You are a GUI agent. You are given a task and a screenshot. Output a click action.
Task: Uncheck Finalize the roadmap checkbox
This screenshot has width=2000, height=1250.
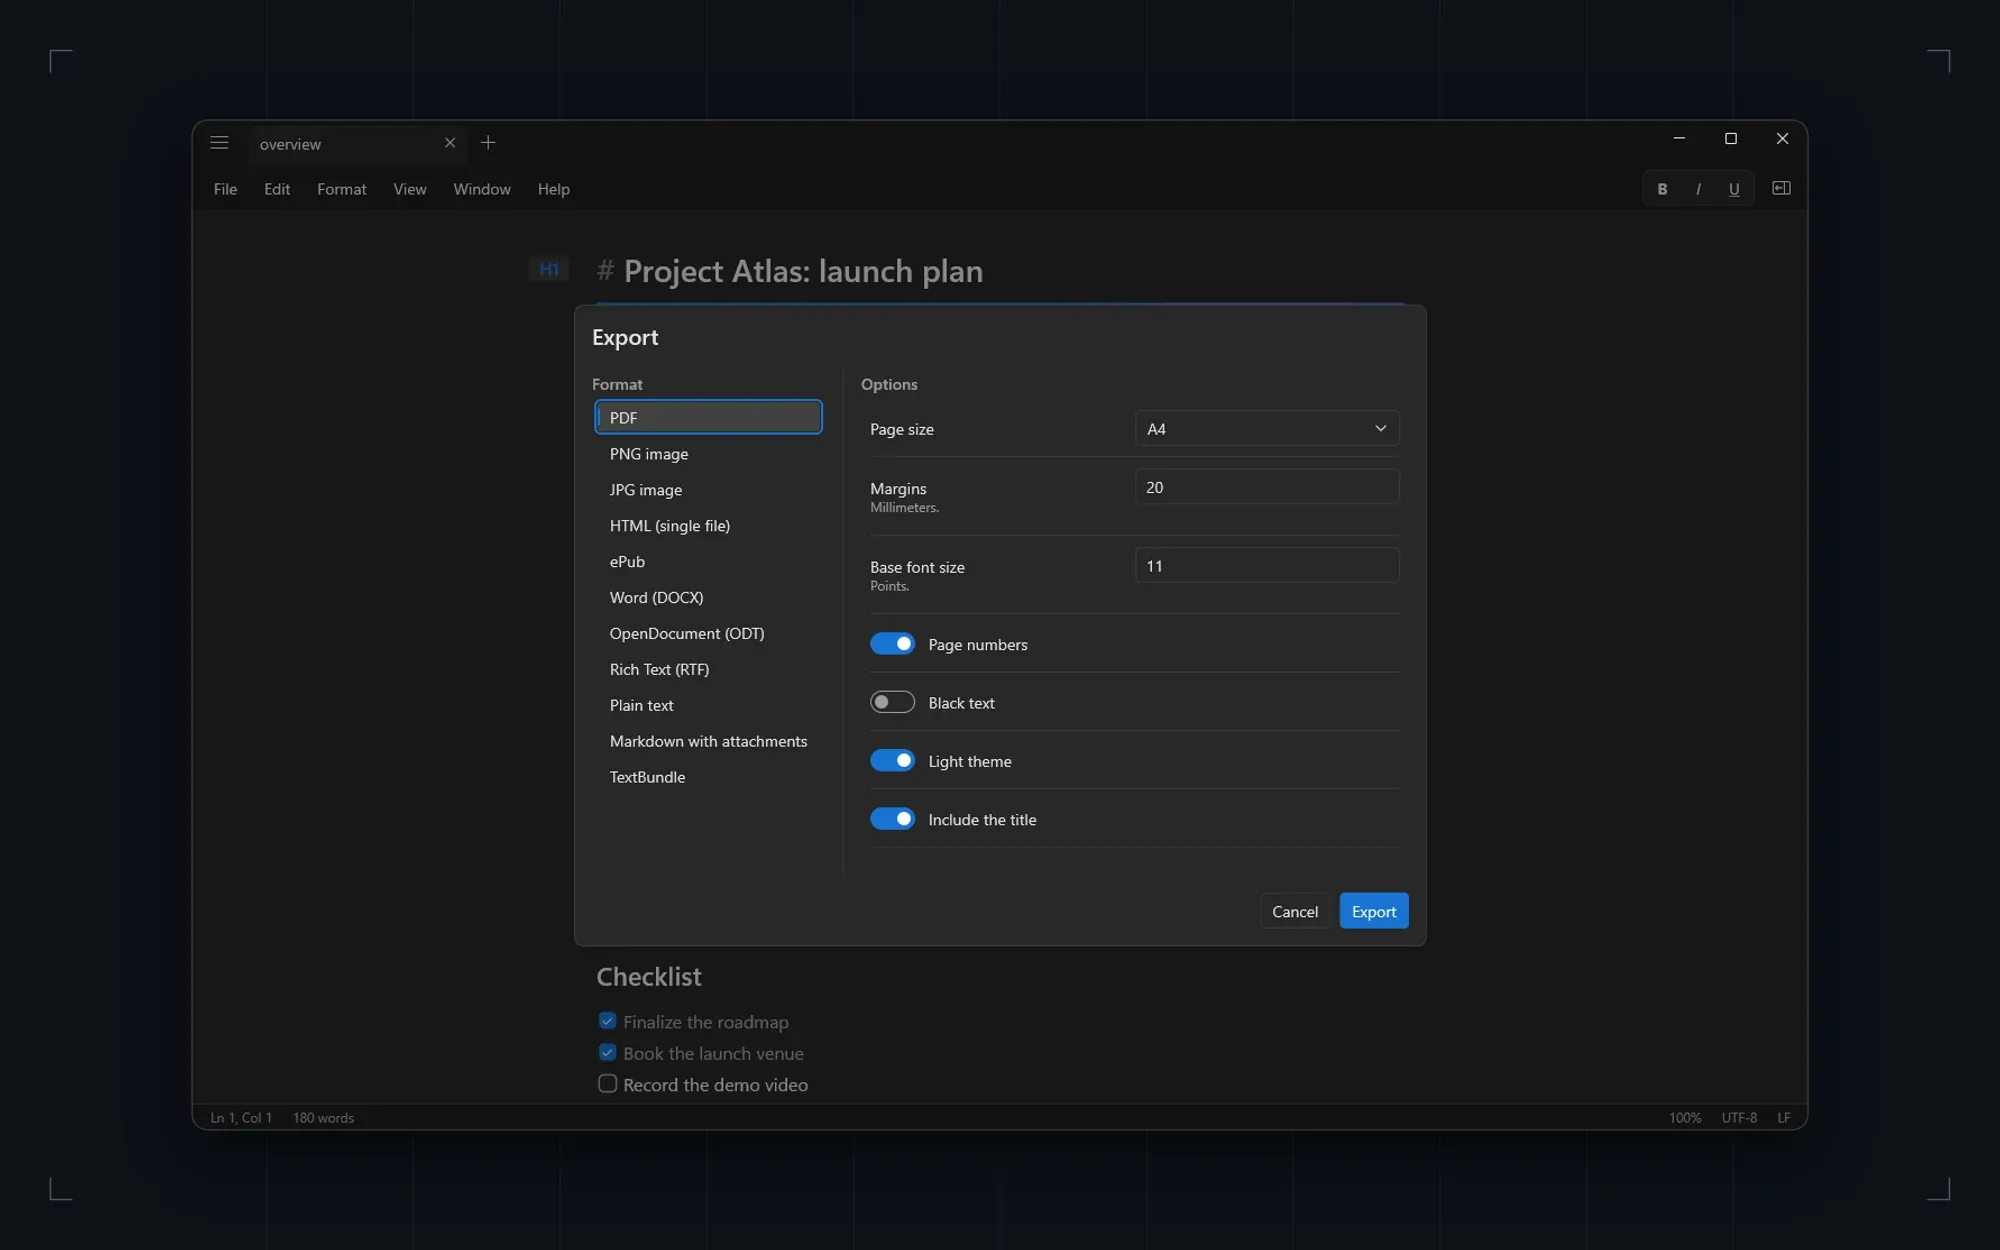click(x=607, y=1021)
